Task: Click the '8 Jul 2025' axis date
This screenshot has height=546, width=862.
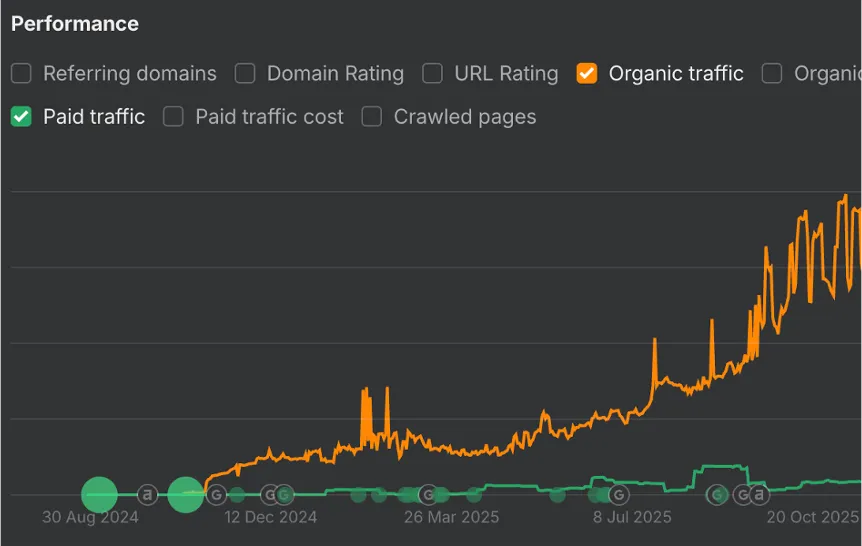Action: [632, 517]
